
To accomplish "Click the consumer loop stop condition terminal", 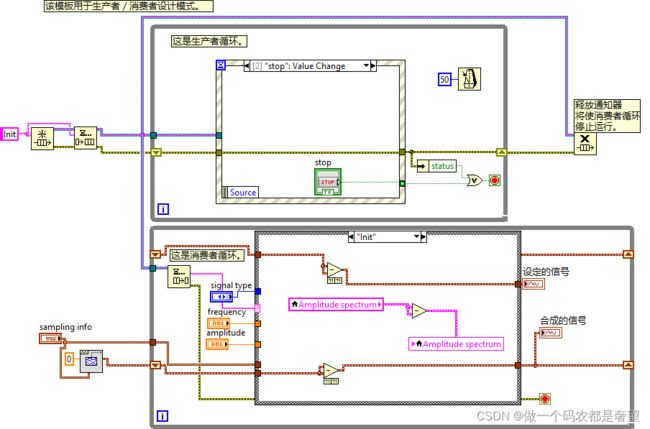I will point(545,399).
